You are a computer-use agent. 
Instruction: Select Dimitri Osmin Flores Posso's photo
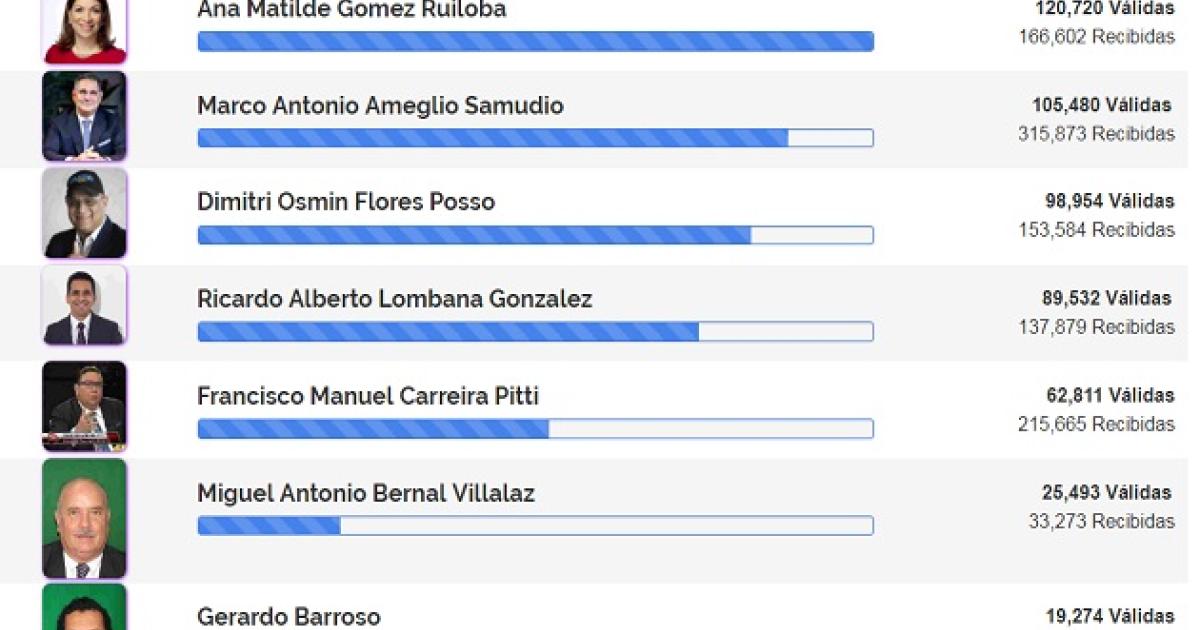point(84,213)
